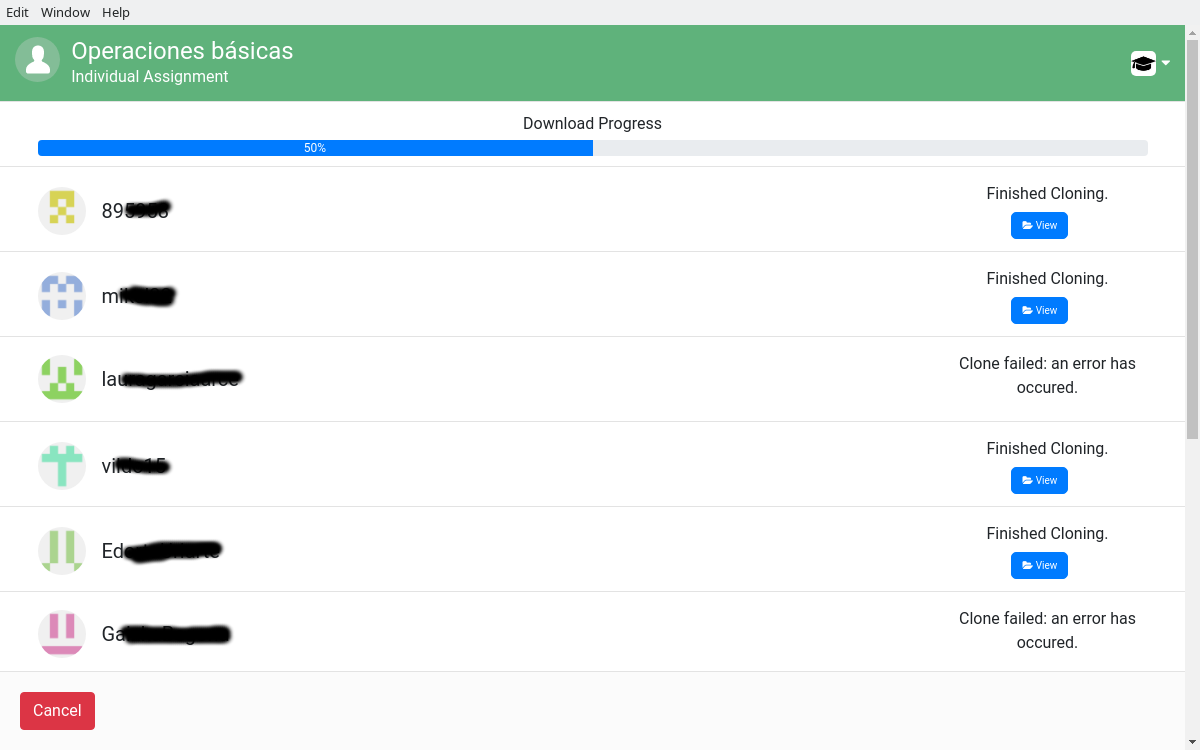Click the pink identicon avatar for Ga
The width and height of the screenshot is (1200, 750).
click(x=62, y=632)
